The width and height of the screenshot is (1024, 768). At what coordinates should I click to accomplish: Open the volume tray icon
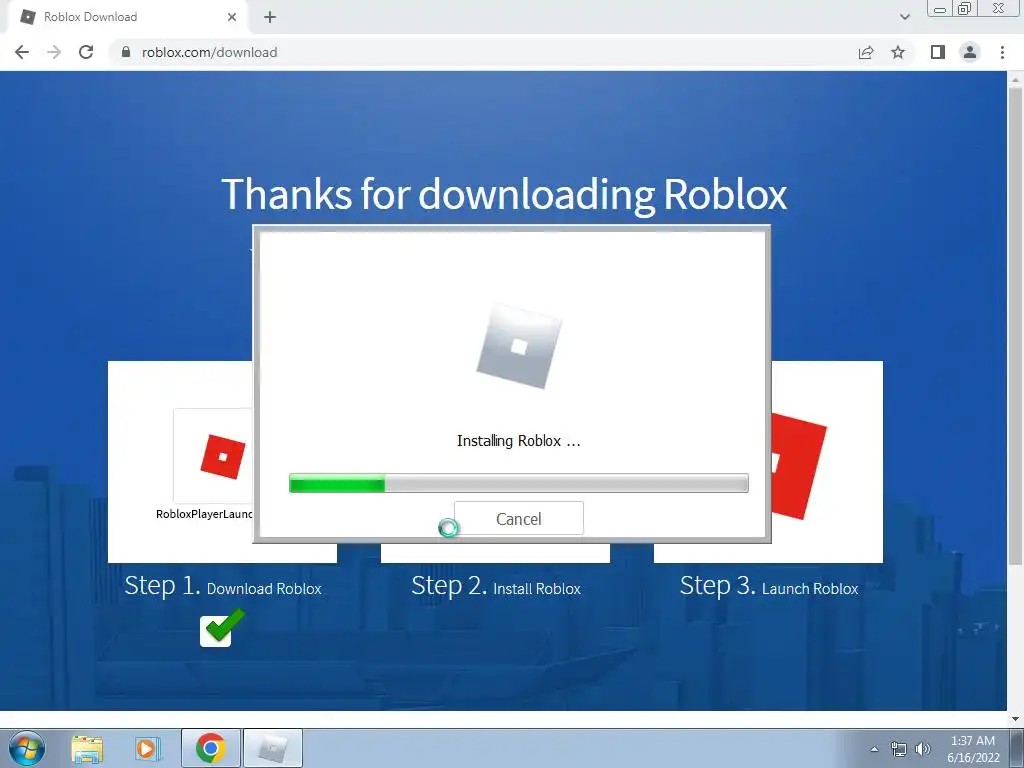(923, 749)
